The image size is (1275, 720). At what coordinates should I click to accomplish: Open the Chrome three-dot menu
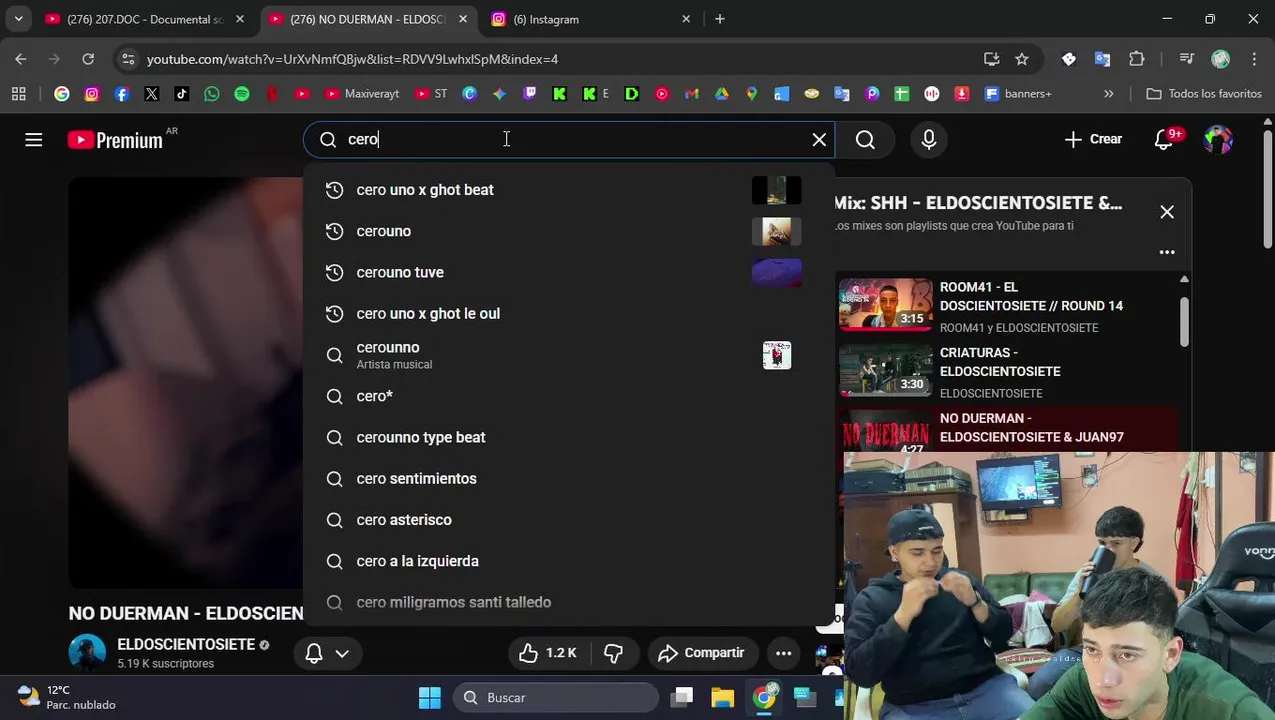click(1254, 59)
